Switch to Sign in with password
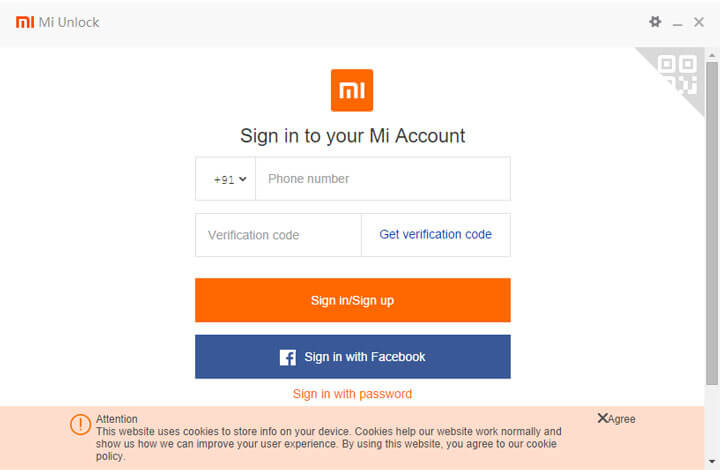Screen dimensions: 720x470 click(352, 394)
